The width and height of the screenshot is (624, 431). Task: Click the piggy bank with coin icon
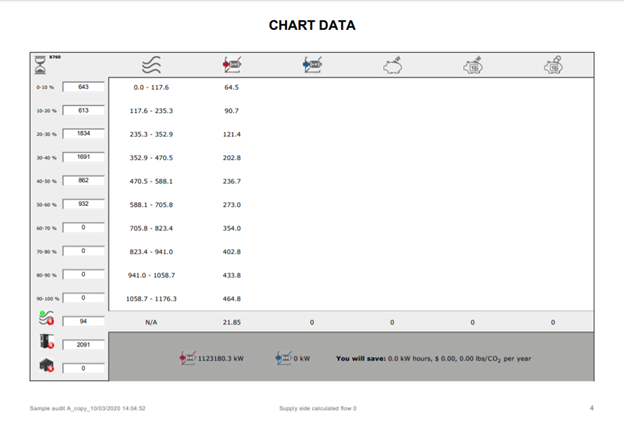(x=554, y=65)
